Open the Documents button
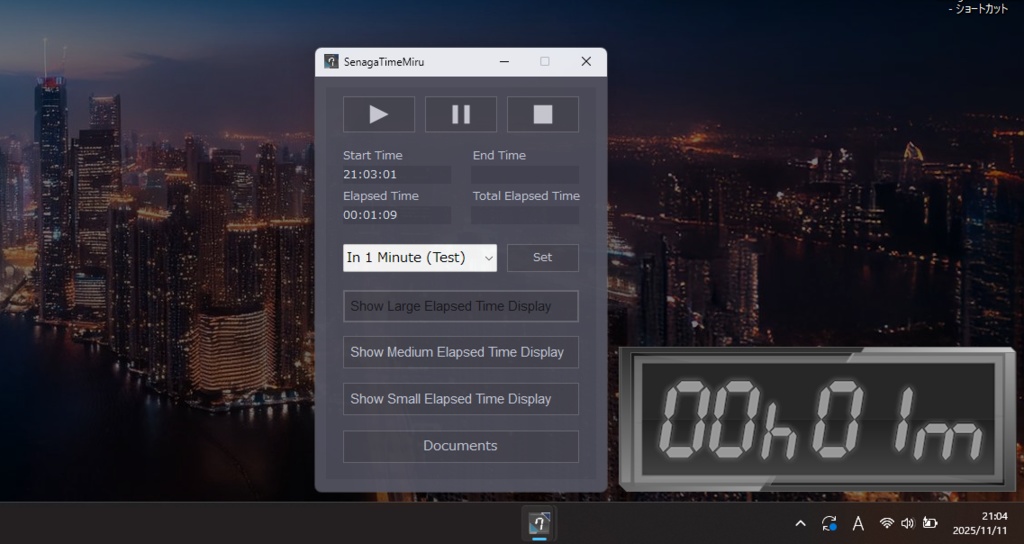Viewport: 1024px width, 544px height. (x=461, y=447)
